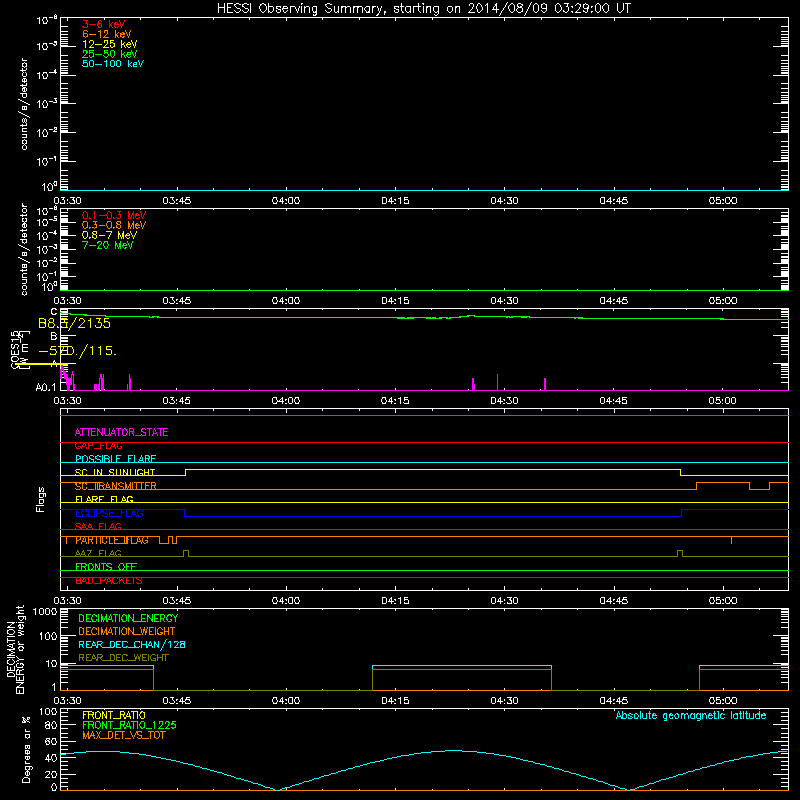Select the ATTENUATOR_STATE flag label
Image resolution: width=800 pixels, height=800 pixels.
(x=121, y=432)
